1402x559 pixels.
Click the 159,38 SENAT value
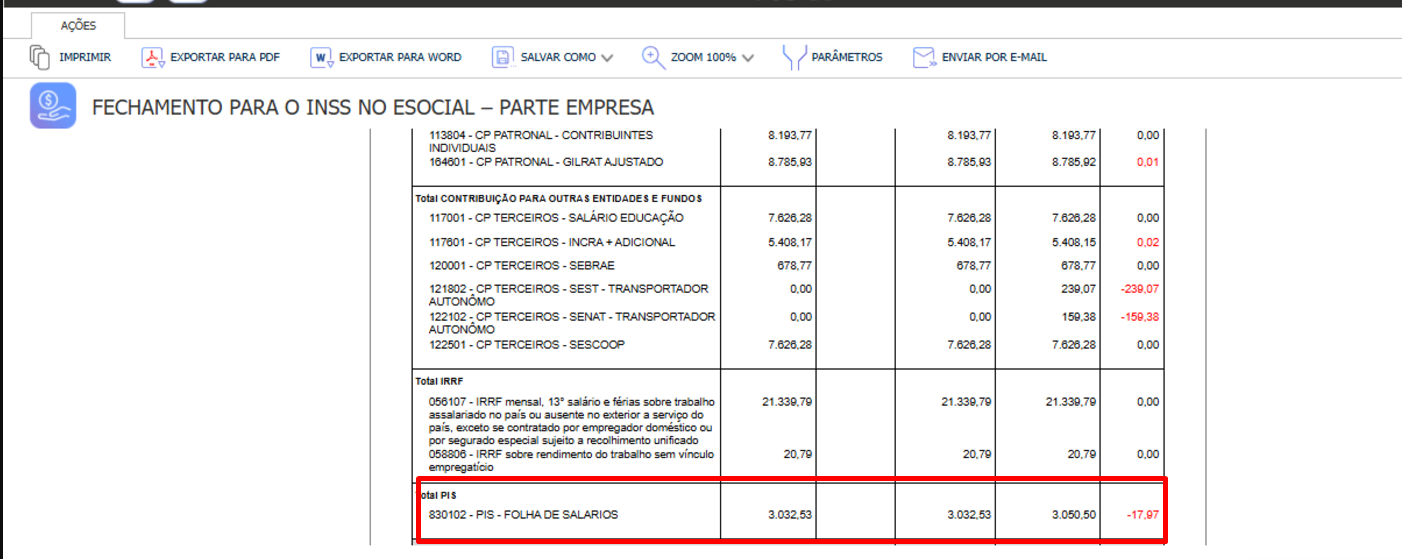click(1079, 317)
